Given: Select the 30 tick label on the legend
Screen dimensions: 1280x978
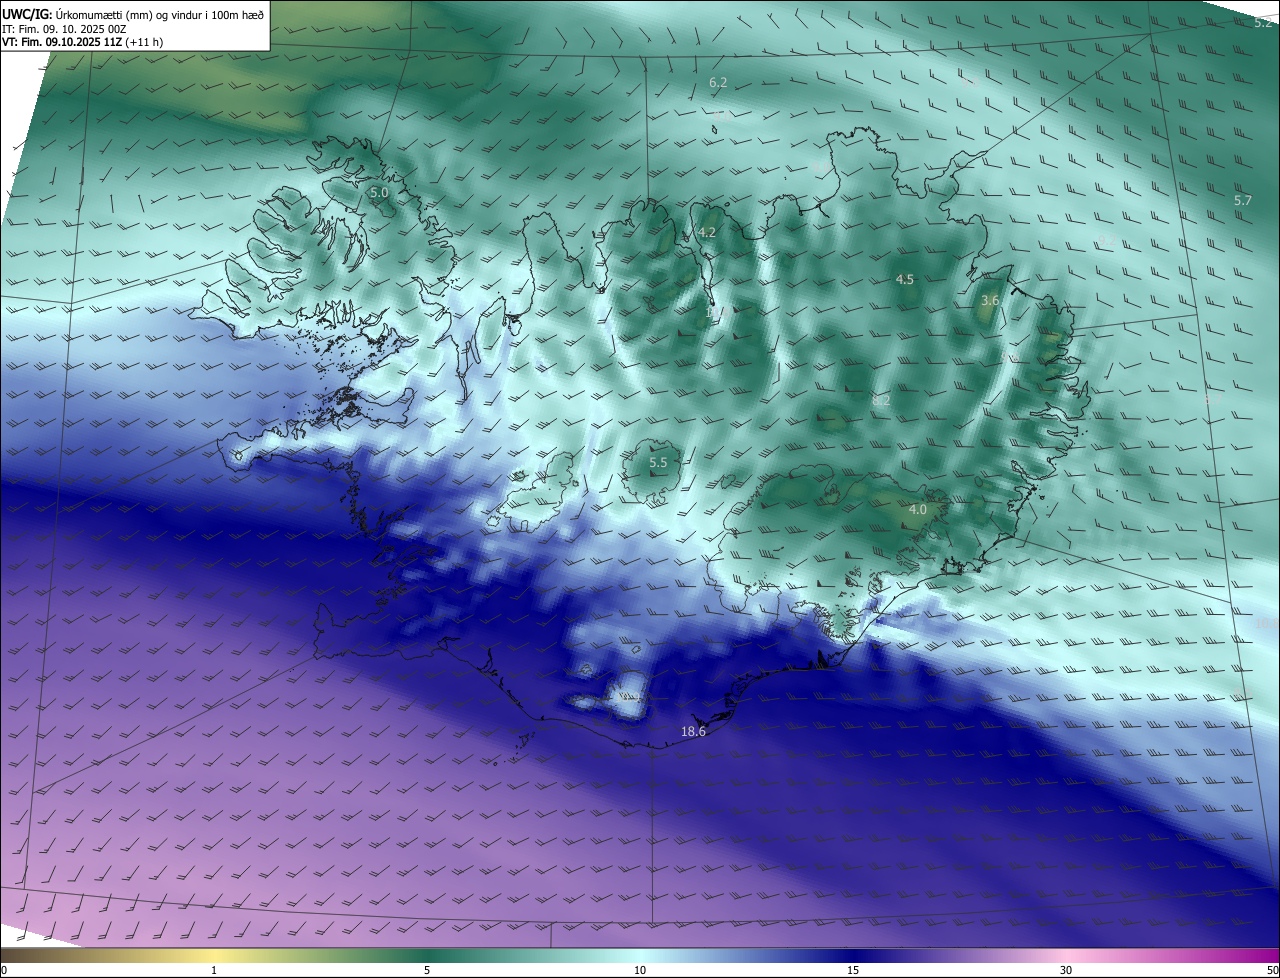Looking at the screenshot, I should [x=1066, y=970].
